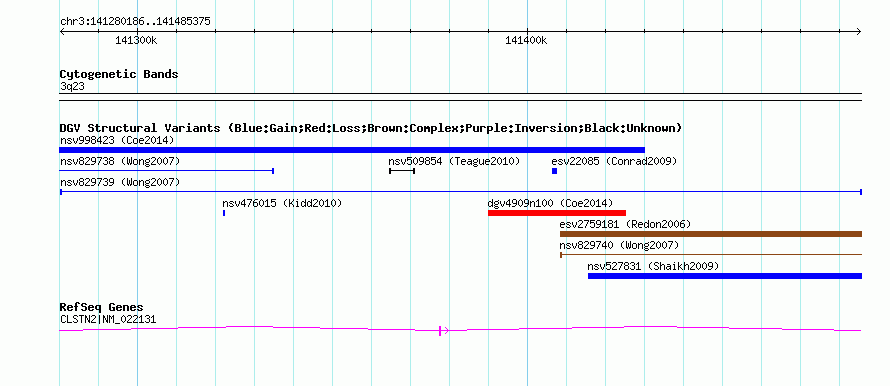
Task: Select the nsv829739 (Wong2007) label
Action: tap(120, 182)
